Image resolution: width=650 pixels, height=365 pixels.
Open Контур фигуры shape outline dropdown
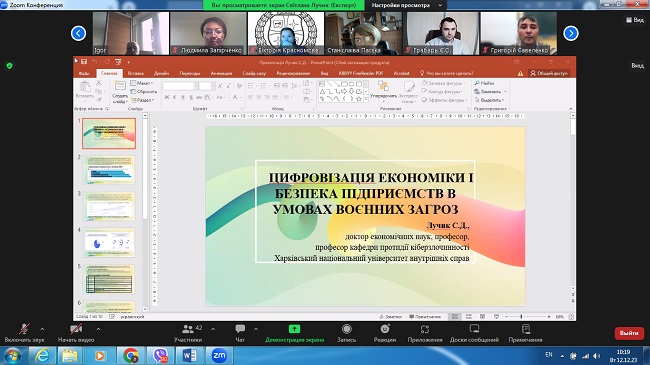443,91
